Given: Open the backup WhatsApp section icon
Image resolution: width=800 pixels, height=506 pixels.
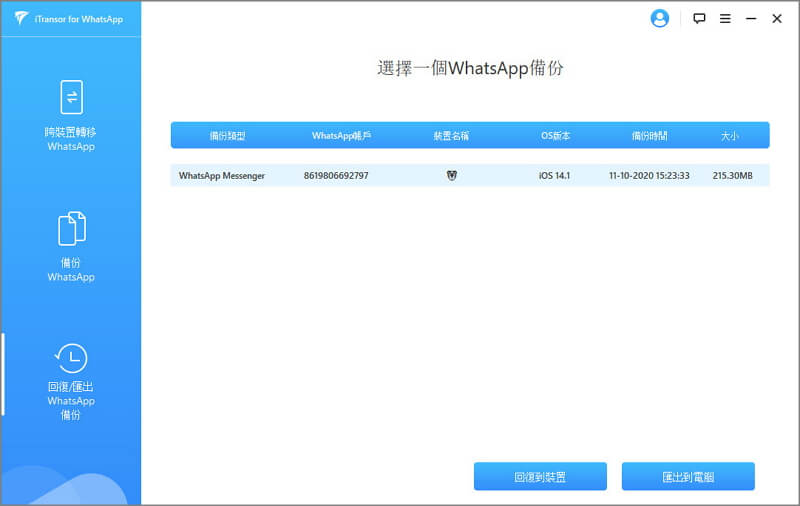Looking at the screenshot, I should click(x=70, y=229).
